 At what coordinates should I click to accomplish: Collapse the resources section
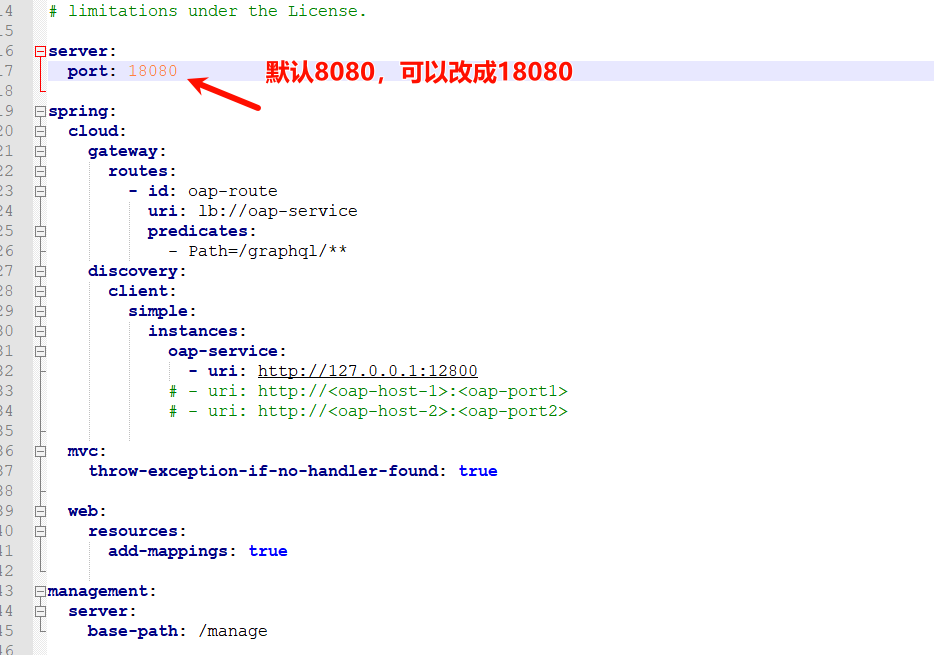click(40, 531)
